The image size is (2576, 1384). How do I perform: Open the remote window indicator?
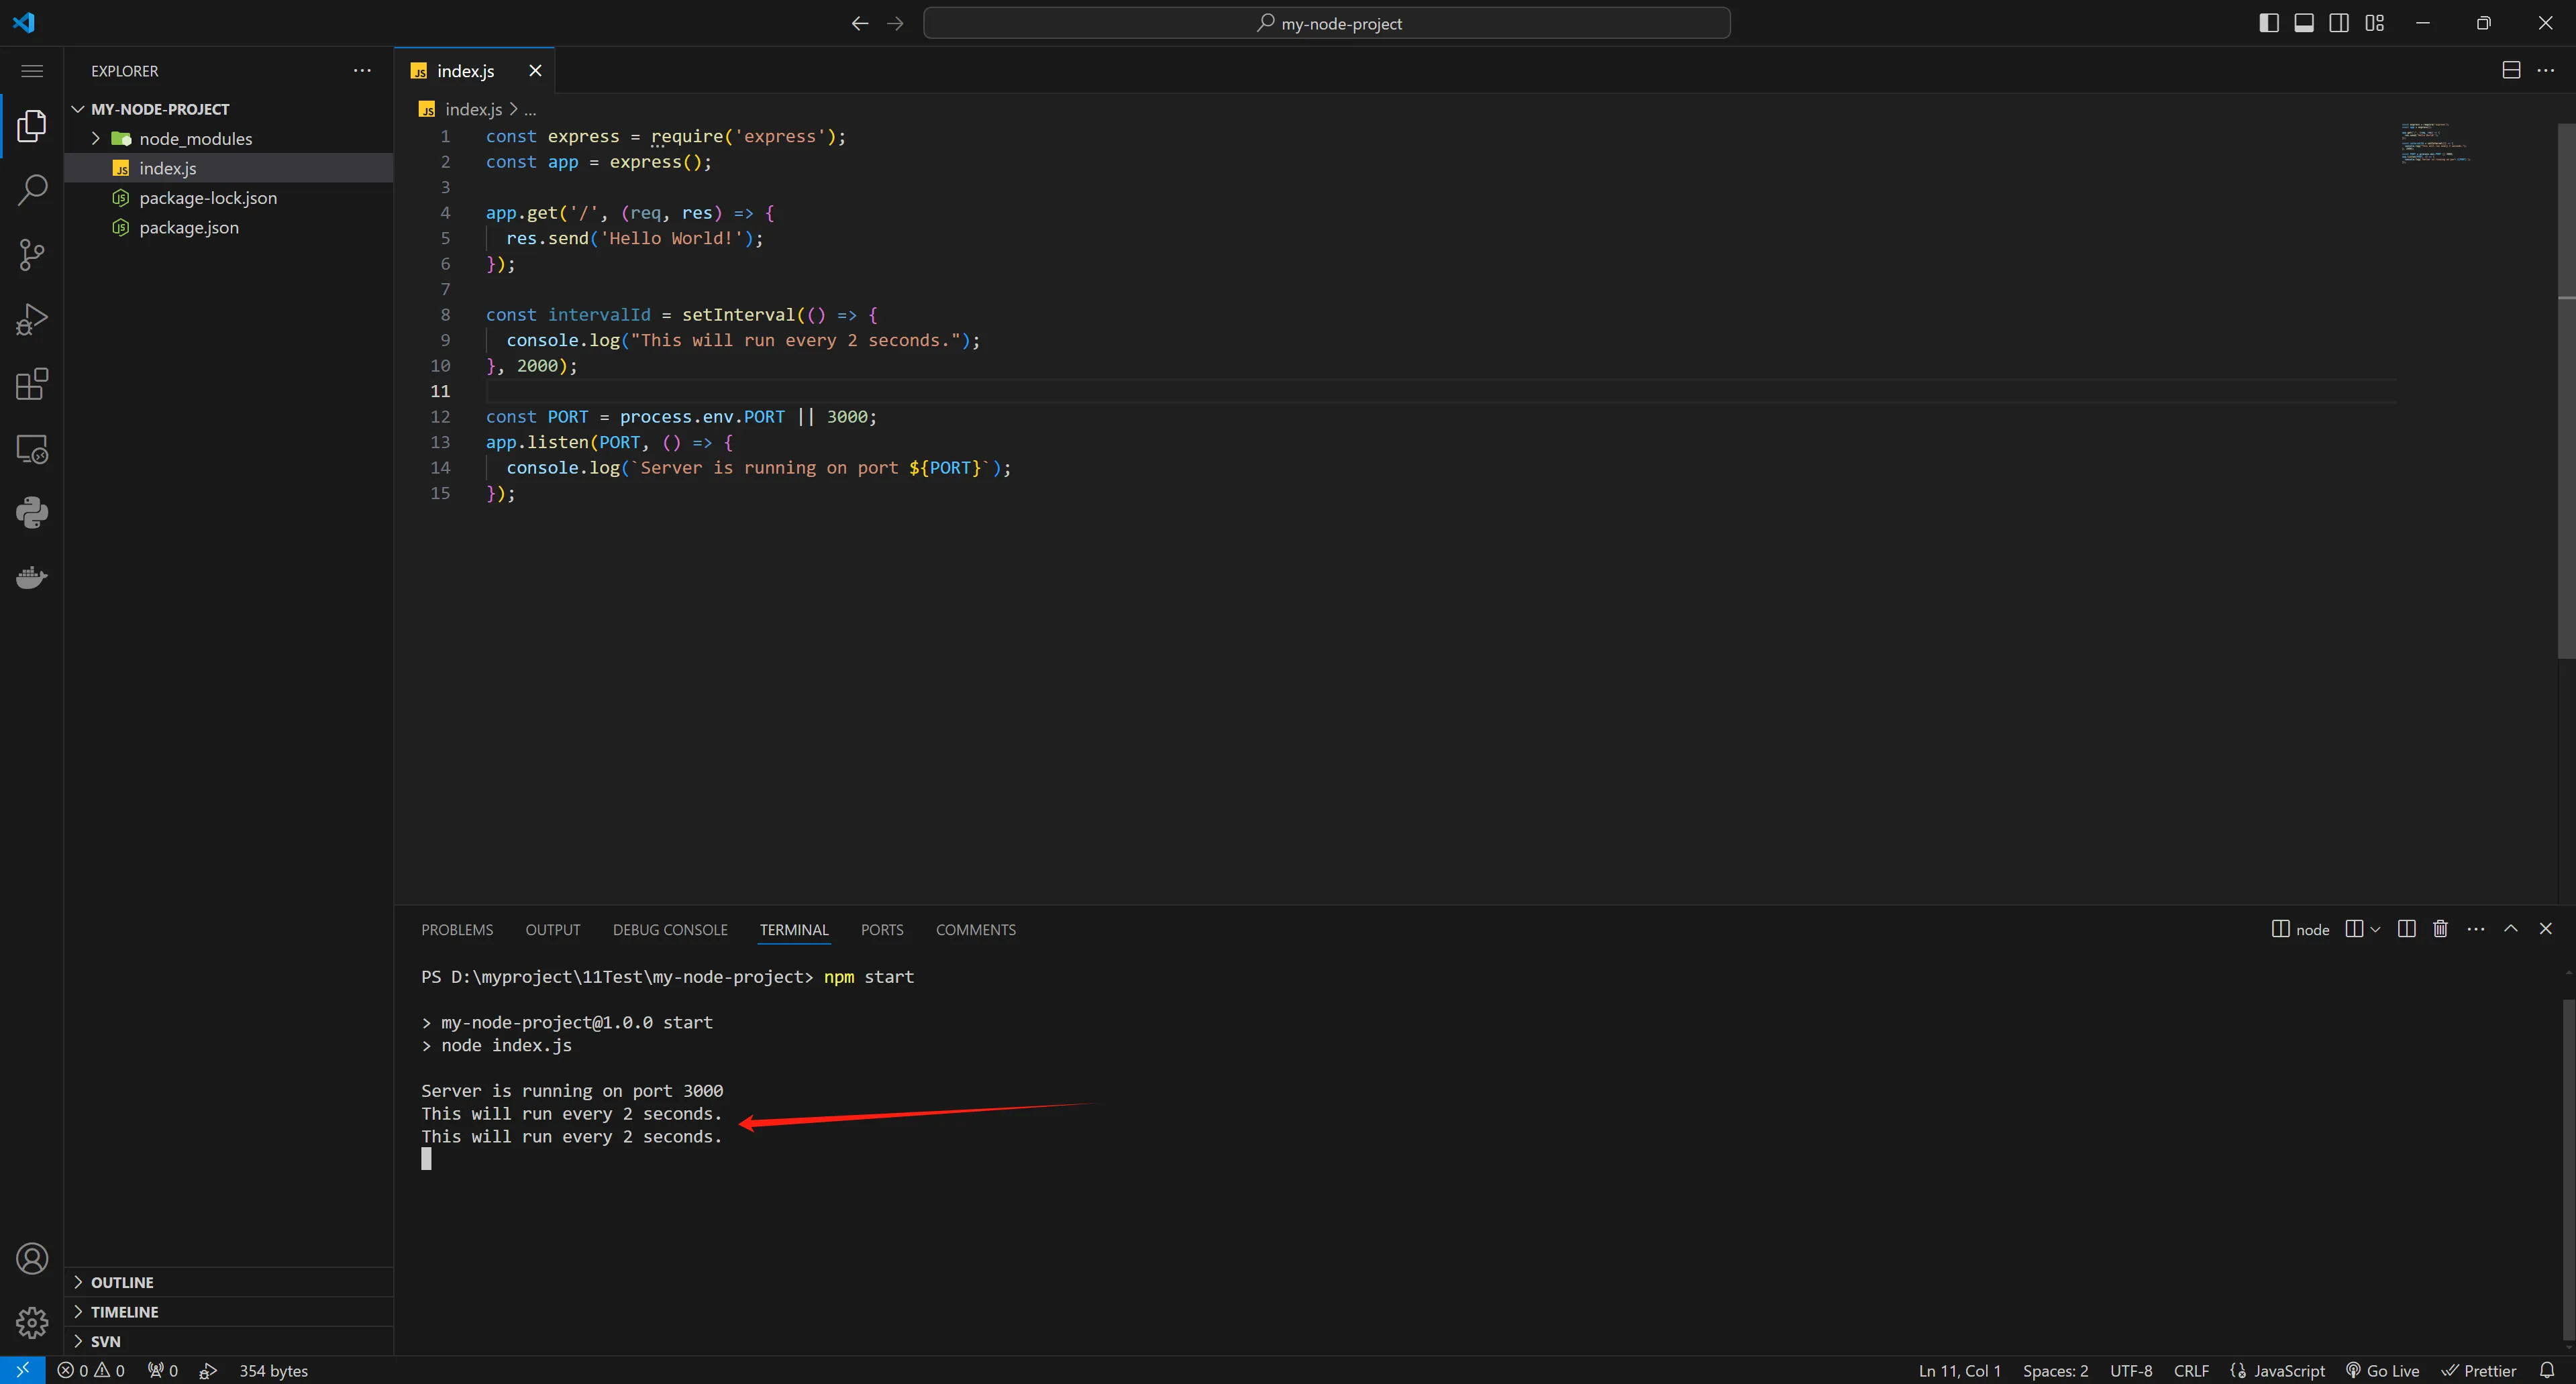(22, 1370)
